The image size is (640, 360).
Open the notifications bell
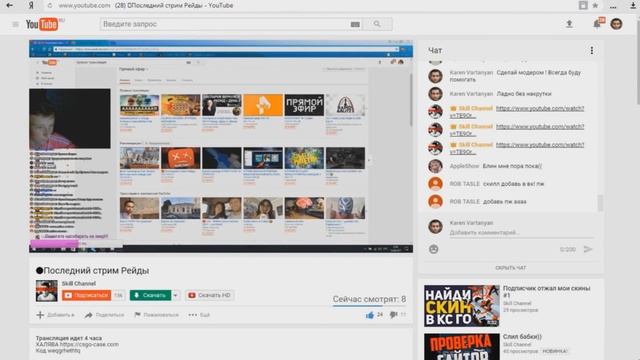pos(597,24)
